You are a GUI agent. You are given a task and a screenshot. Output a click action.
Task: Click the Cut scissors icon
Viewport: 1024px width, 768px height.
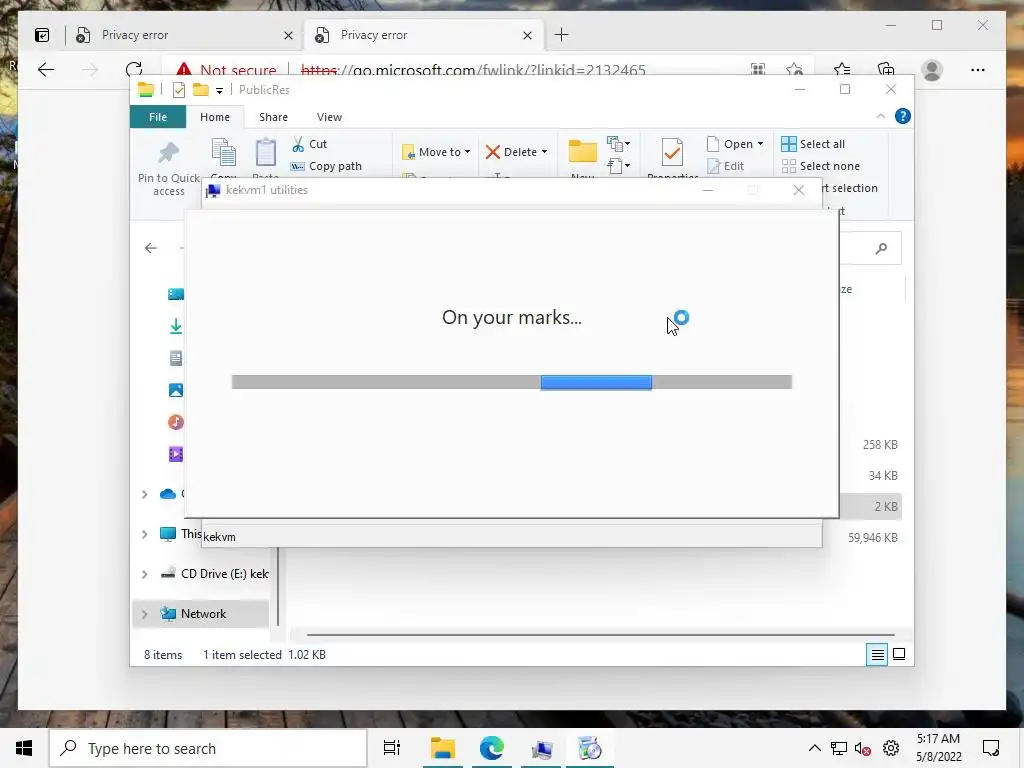(x=298, y=144)
